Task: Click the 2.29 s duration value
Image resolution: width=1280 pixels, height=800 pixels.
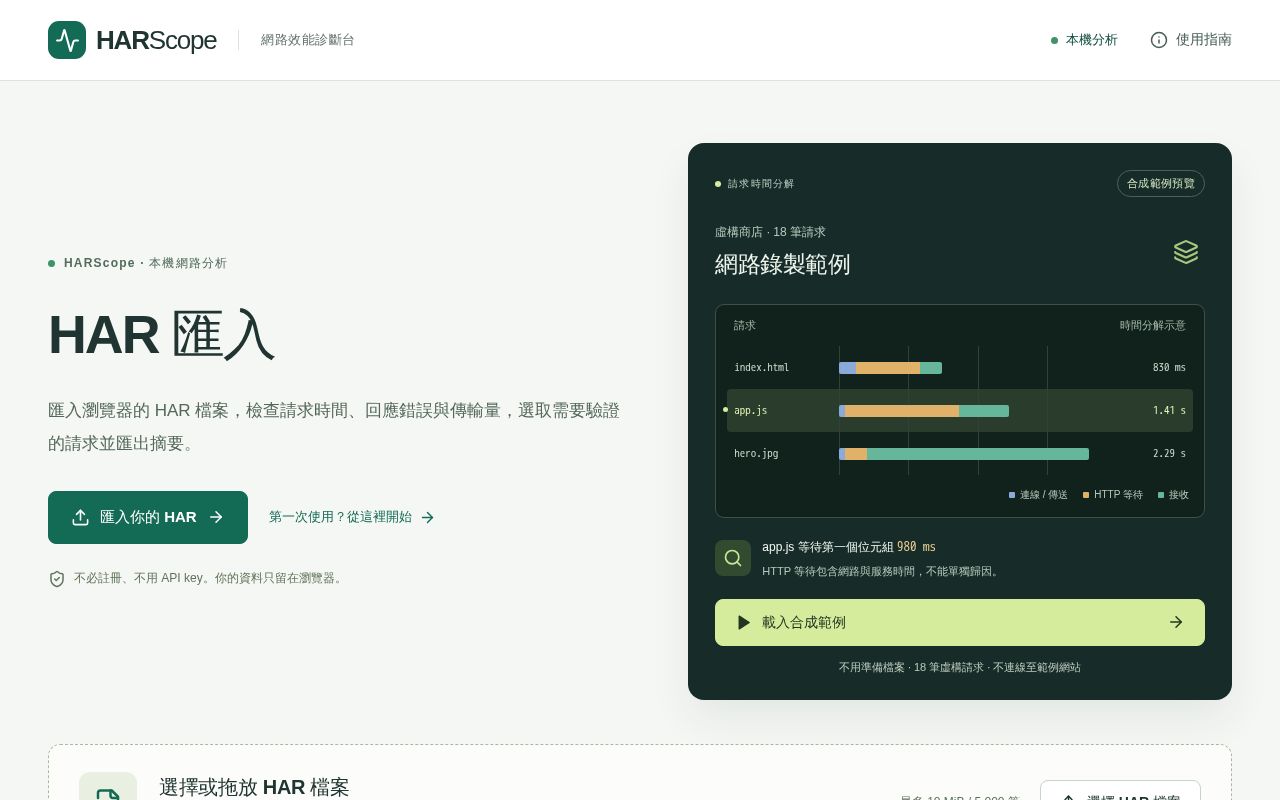Action: [x=1169, y=454]
